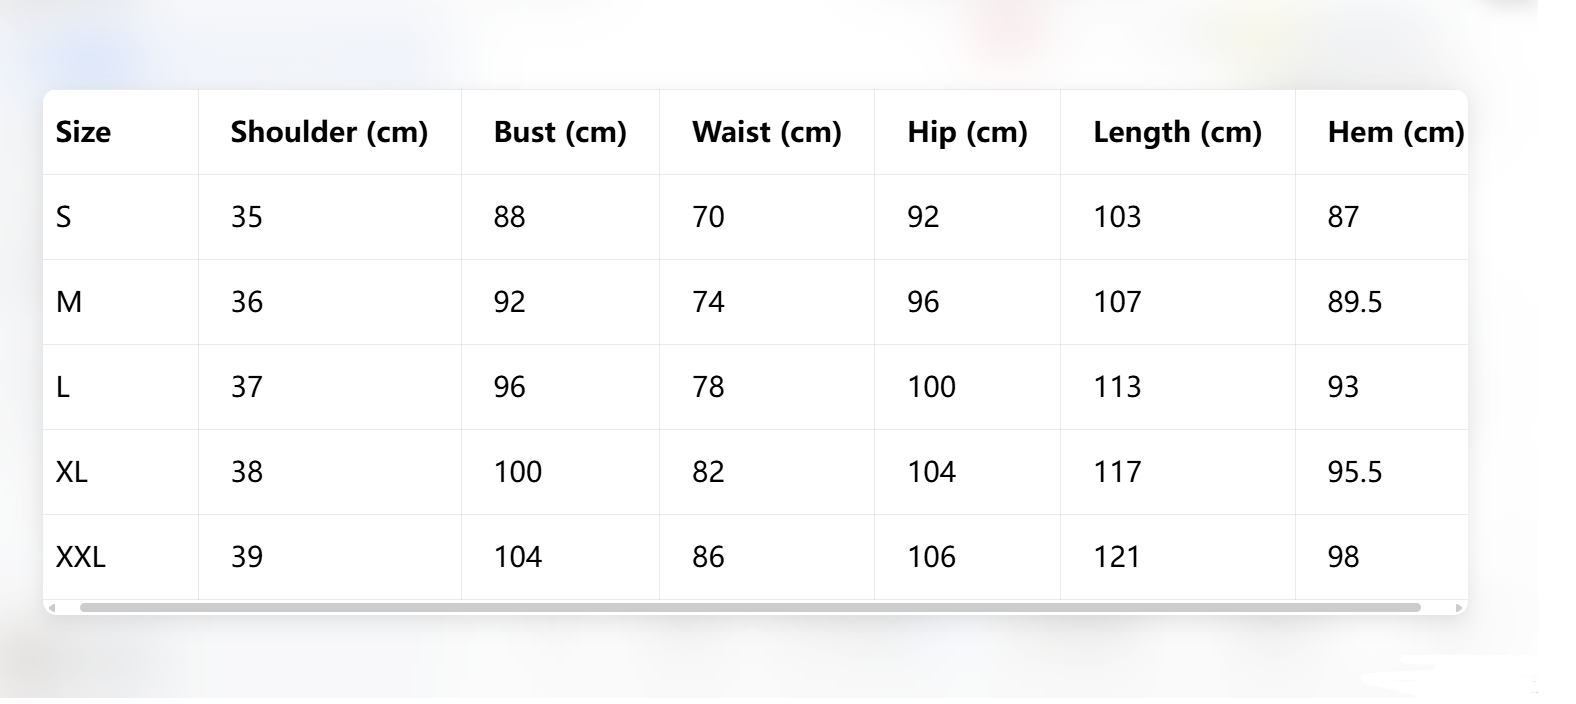The image size is (1576, 704).
Task: Select the size L row label
Action: [x=64, y=386]
